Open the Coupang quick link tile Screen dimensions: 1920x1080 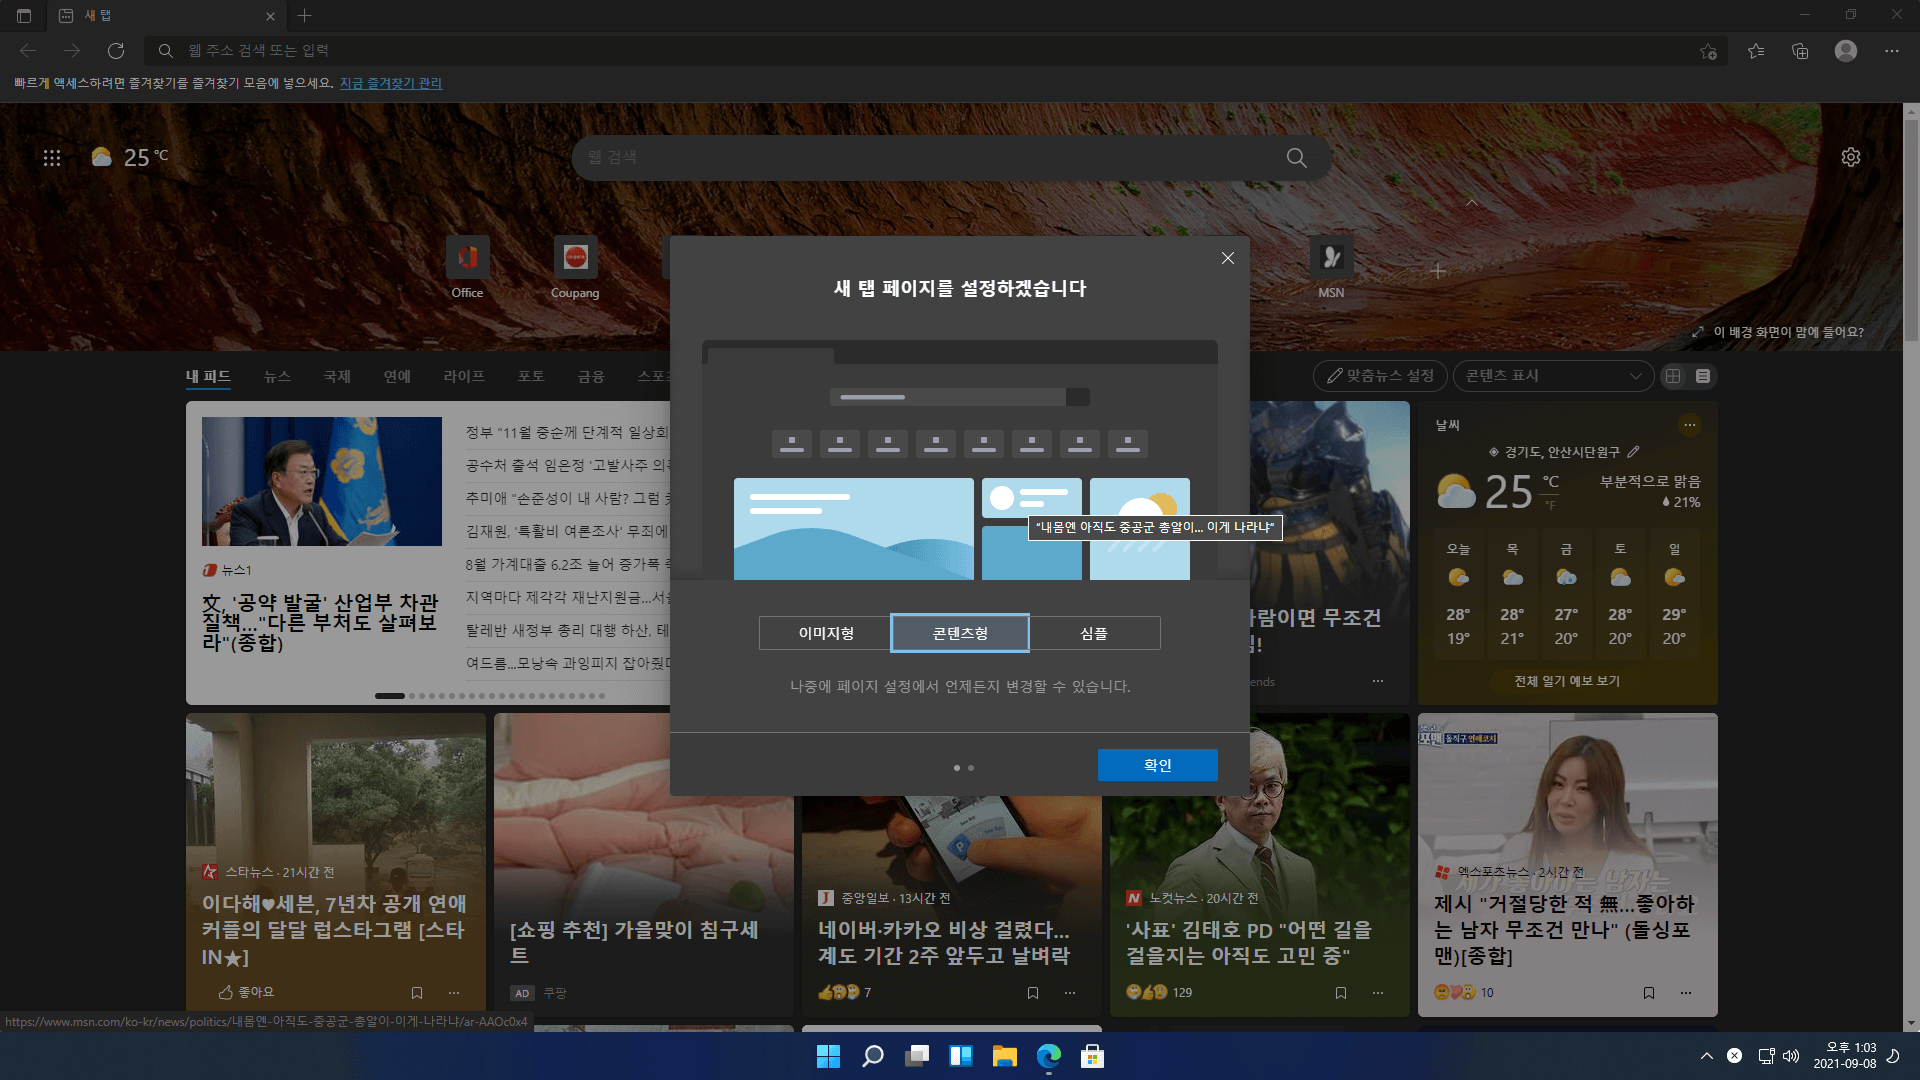pos(575,268)
